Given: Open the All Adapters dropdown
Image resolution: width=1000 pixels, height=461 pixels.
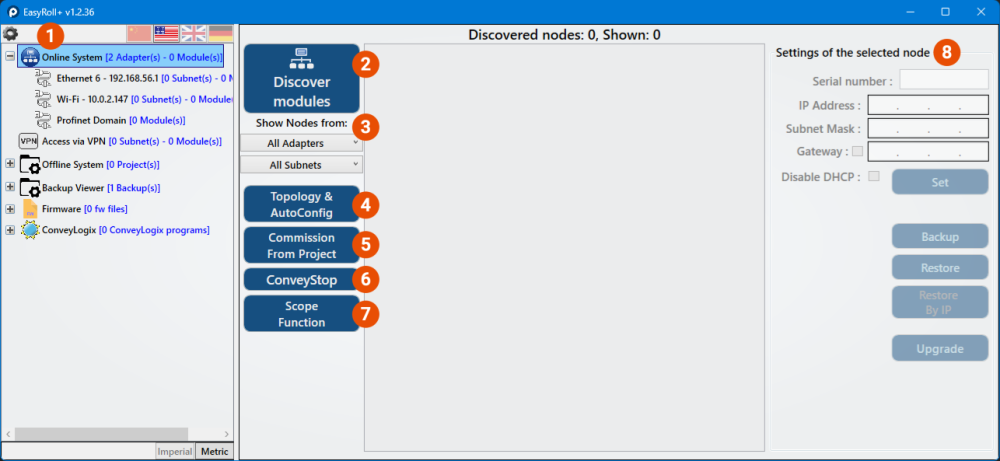Looking at the screenshot, I should coord(301,143).
